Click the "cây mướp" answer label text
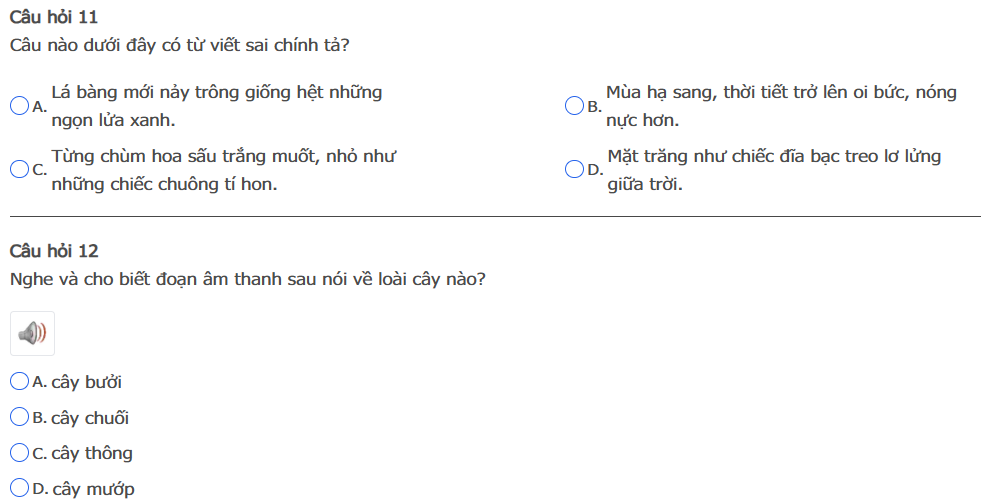Viewport: 989px width, 502px height. (93, 490)
